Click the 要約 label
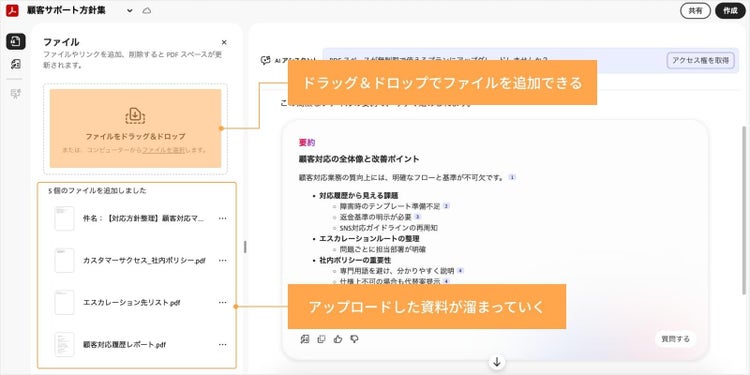750x375 pixels. [x=307, y=143]
